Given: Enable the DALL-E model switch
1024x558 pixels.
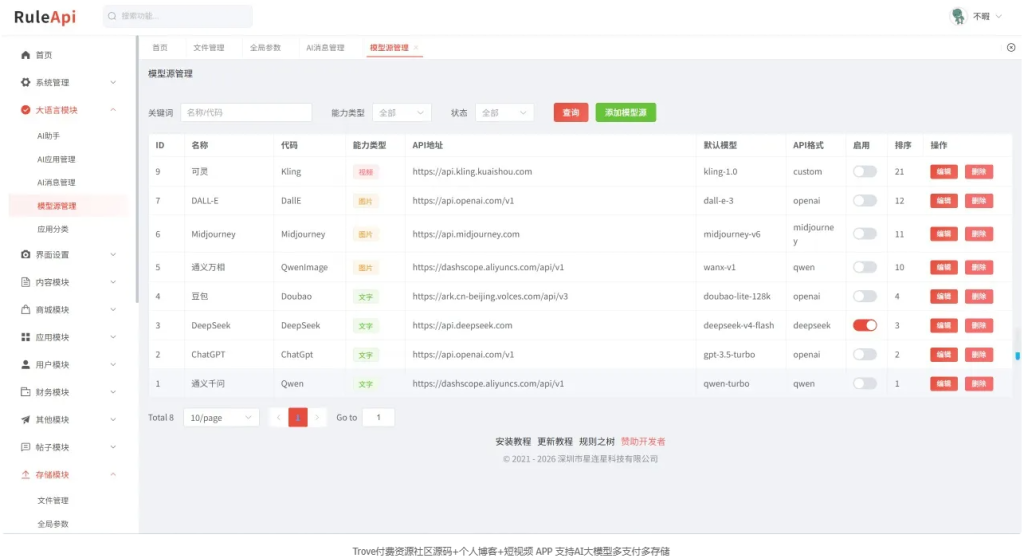Looking at the screenshot, I should pos(865,201).
